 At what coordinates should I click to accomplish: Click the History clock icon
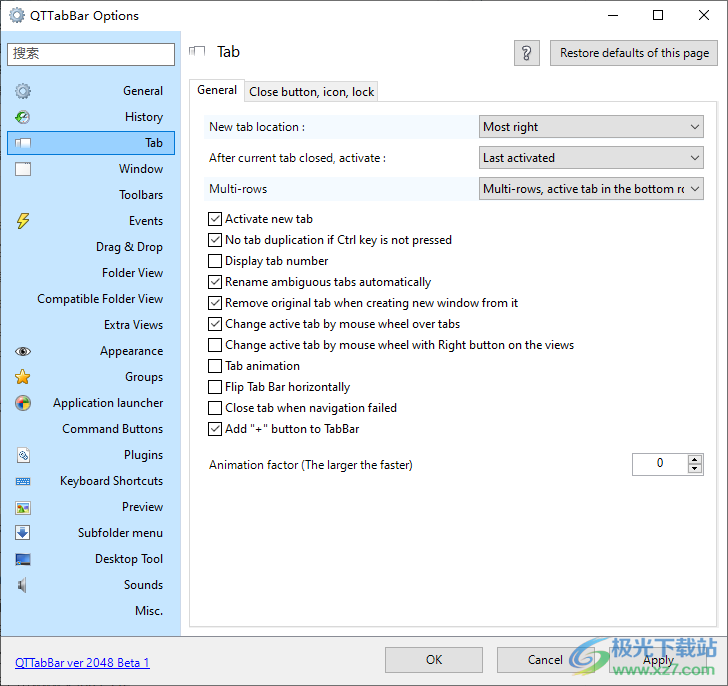23,117
